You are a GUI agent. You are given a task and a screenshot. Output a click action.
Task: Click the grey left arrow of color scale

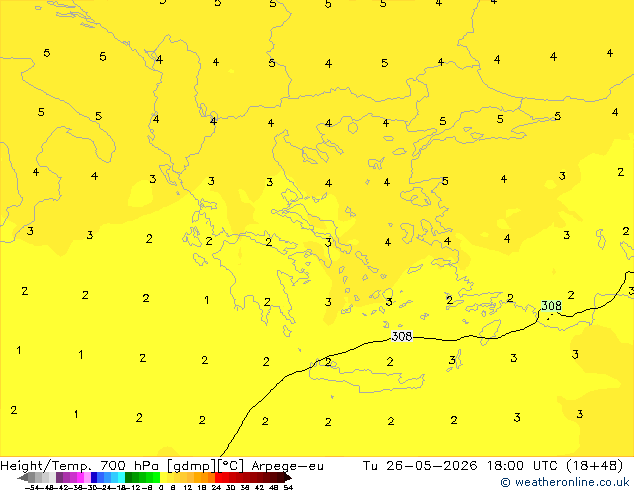tap(23, 478)
